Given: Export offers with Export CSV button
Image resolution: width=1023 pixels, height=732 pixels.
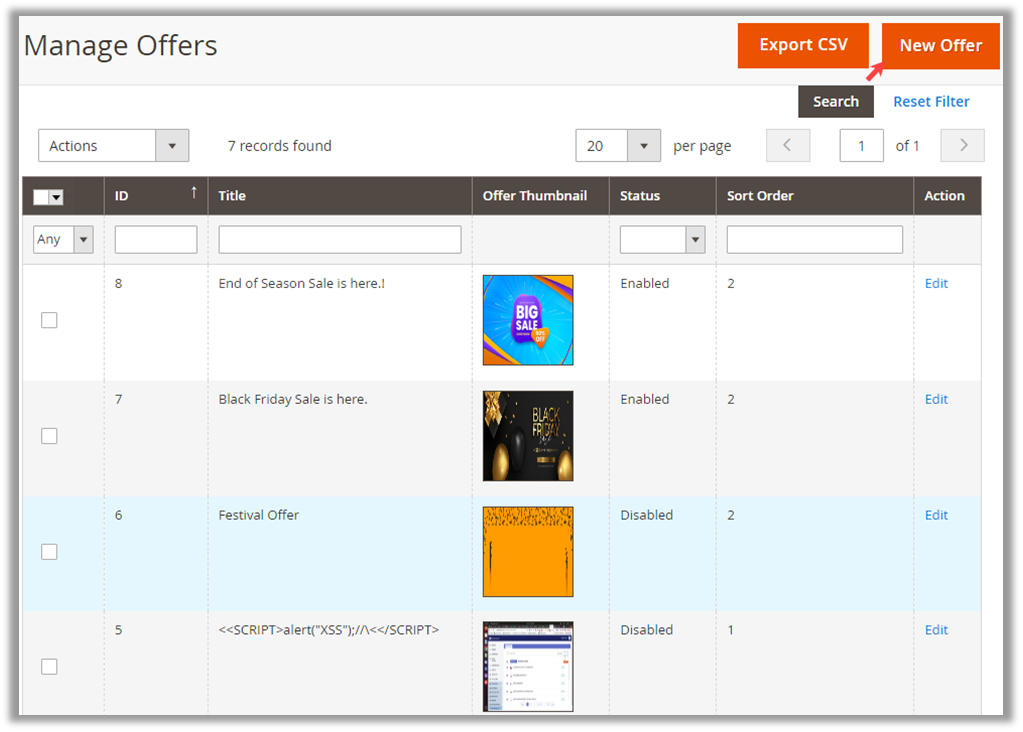Looking at the screenshot, I should (803, 45).
